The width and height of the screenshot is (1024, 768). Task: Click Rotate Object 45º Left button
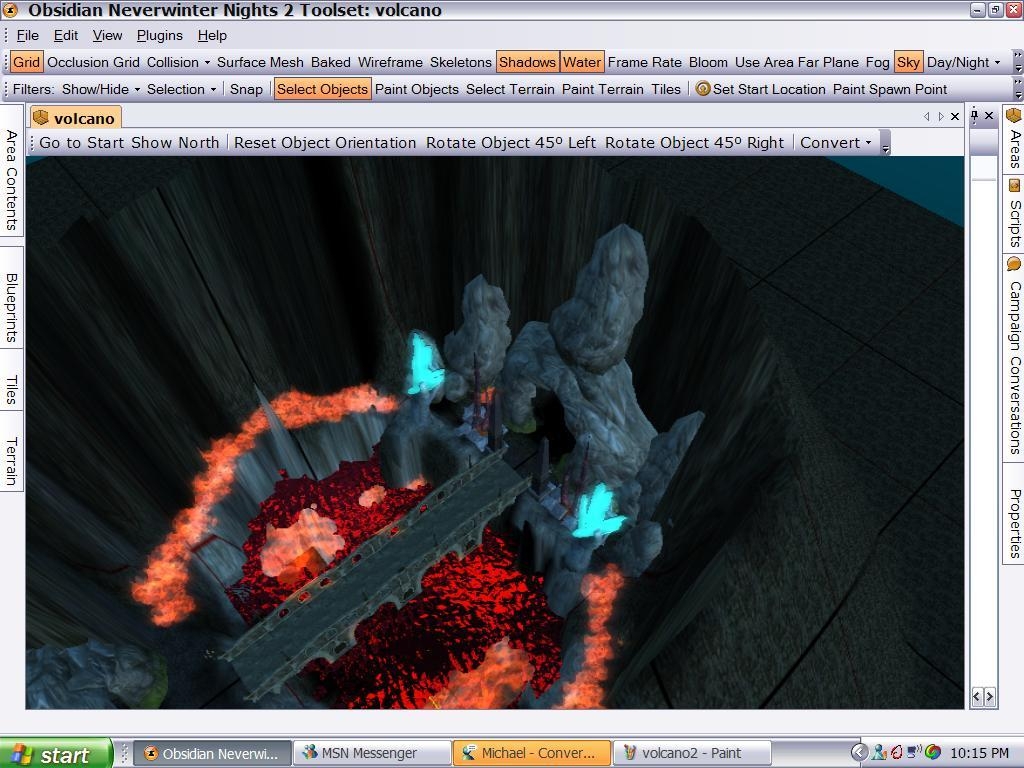pyautogui.click(x=510, y=142)
